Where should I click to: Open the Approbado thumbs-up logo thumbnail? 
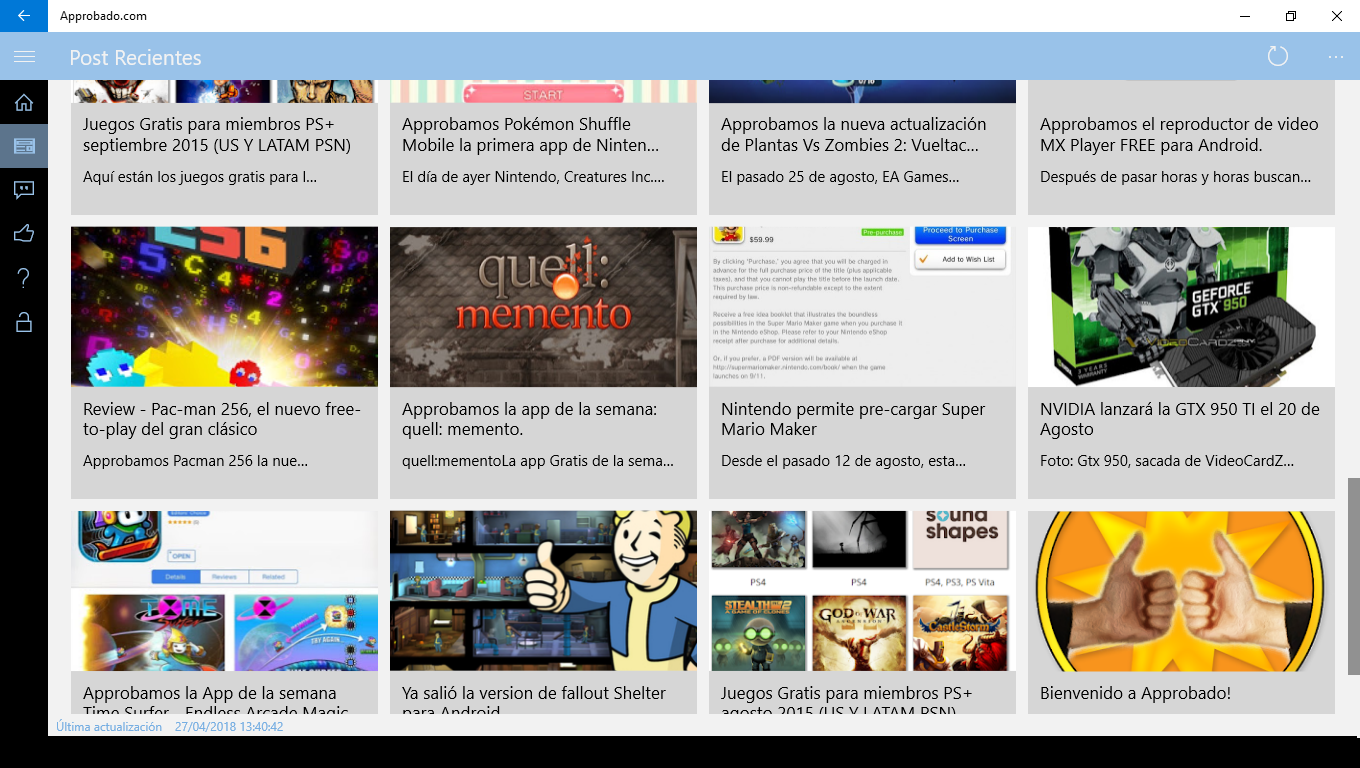point(1181,591)
